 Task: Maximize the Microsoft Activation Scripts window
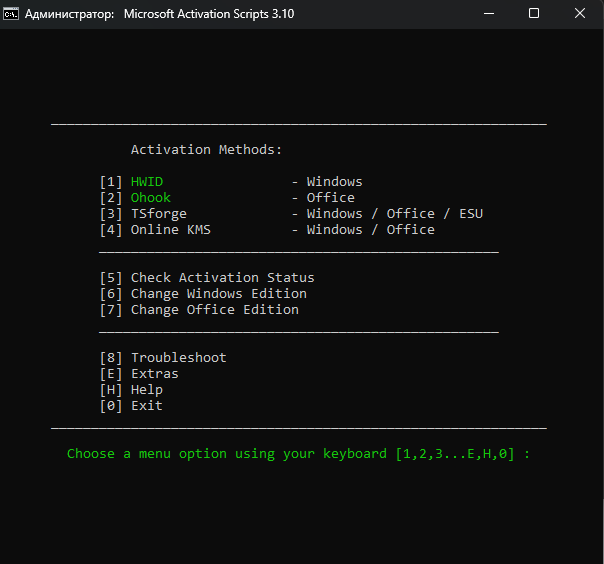click(534, 14)
